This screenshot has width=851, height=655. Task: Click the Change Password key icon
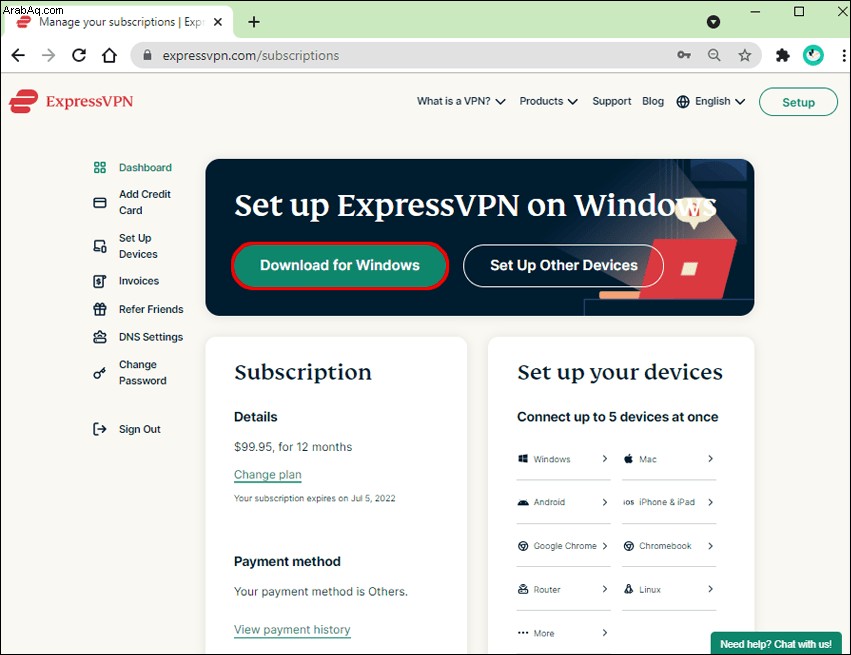[x=99, y=373]
